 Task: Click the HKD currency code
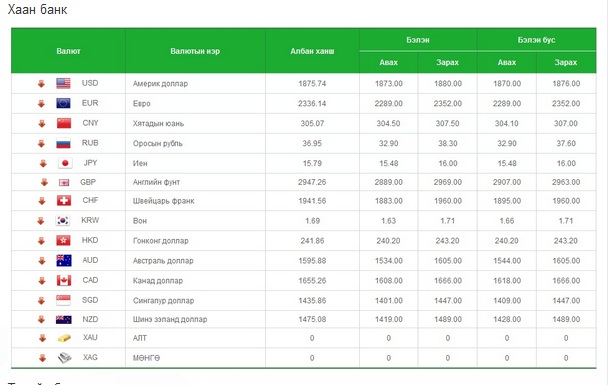click(x=90, y=240)
